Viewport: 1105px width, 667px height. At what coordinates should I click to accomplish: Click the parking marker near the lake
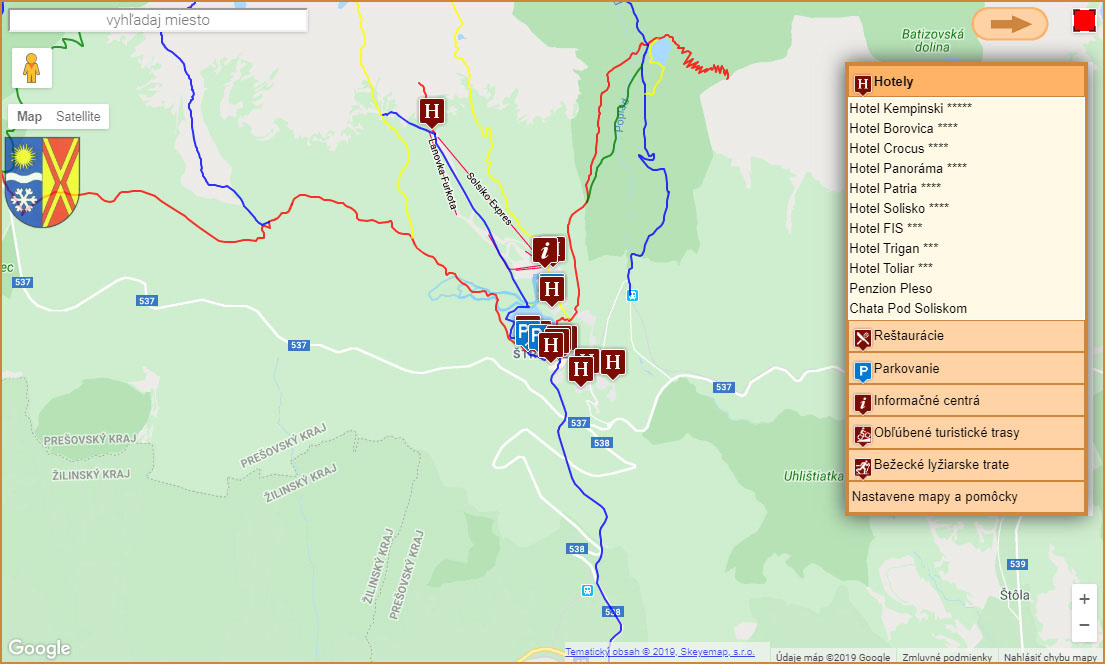pyautogui.click(x=523, y=331)
